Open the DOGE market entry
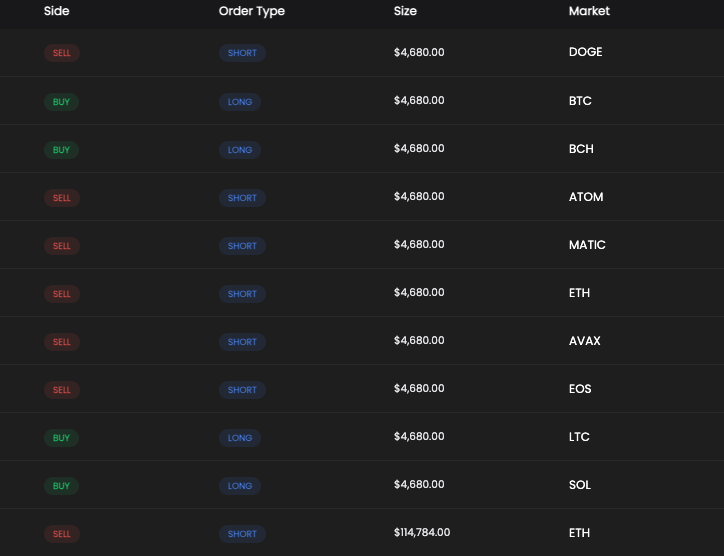The width and height of the screenshot is (724, 556). (x=585, y=52)
